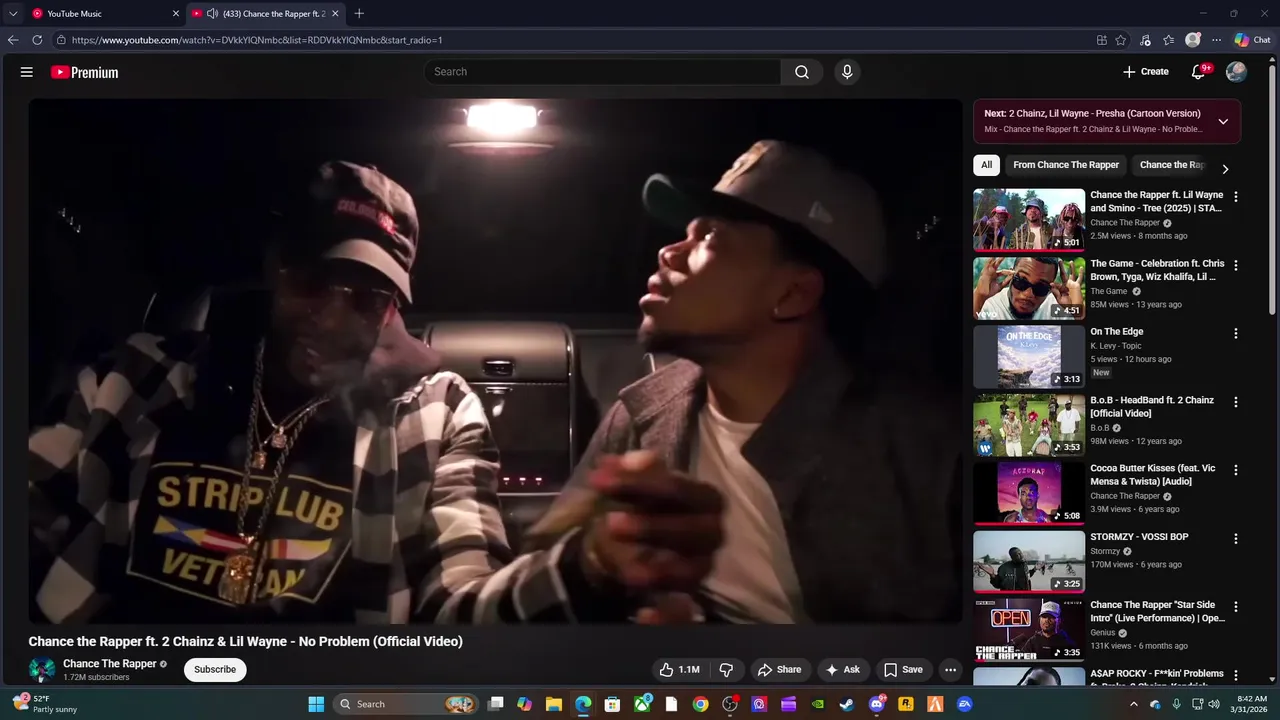Image resolution: width=1280 pixels, height=720 pixels.
Task: Share the video
Action: [779, 670]
